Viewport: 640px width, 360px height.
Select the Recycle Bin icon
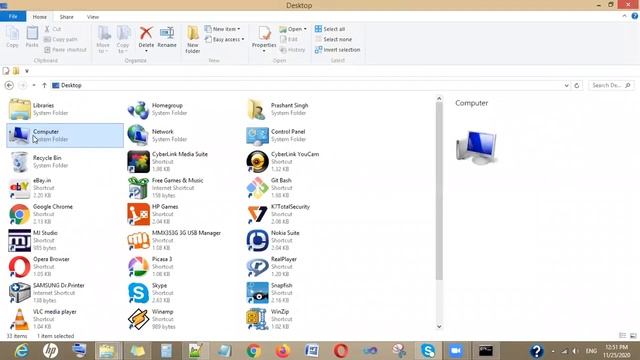pyautogui.click(x=20, y=162)
